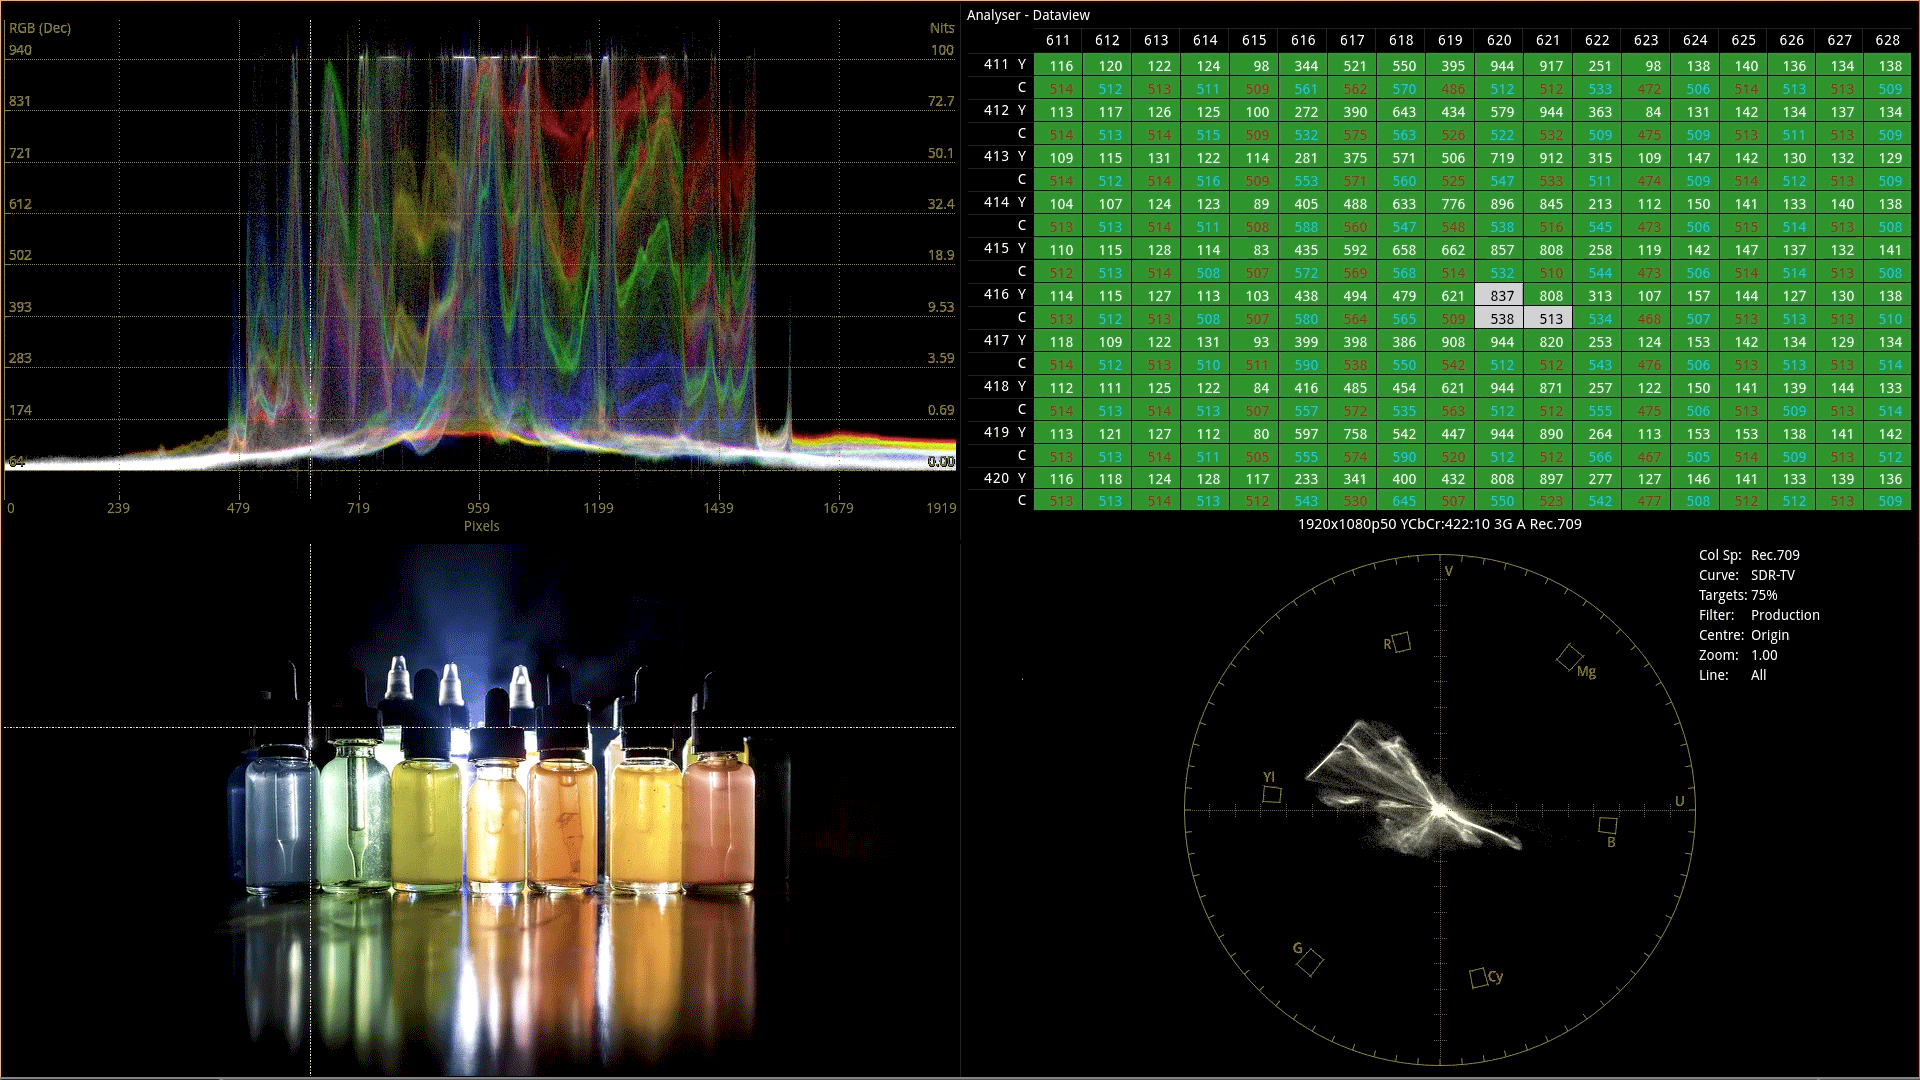The image size is (1920, 1080).
Task: Select the highlighted 837 luma cell
Action: click(x=1501, y=296)
